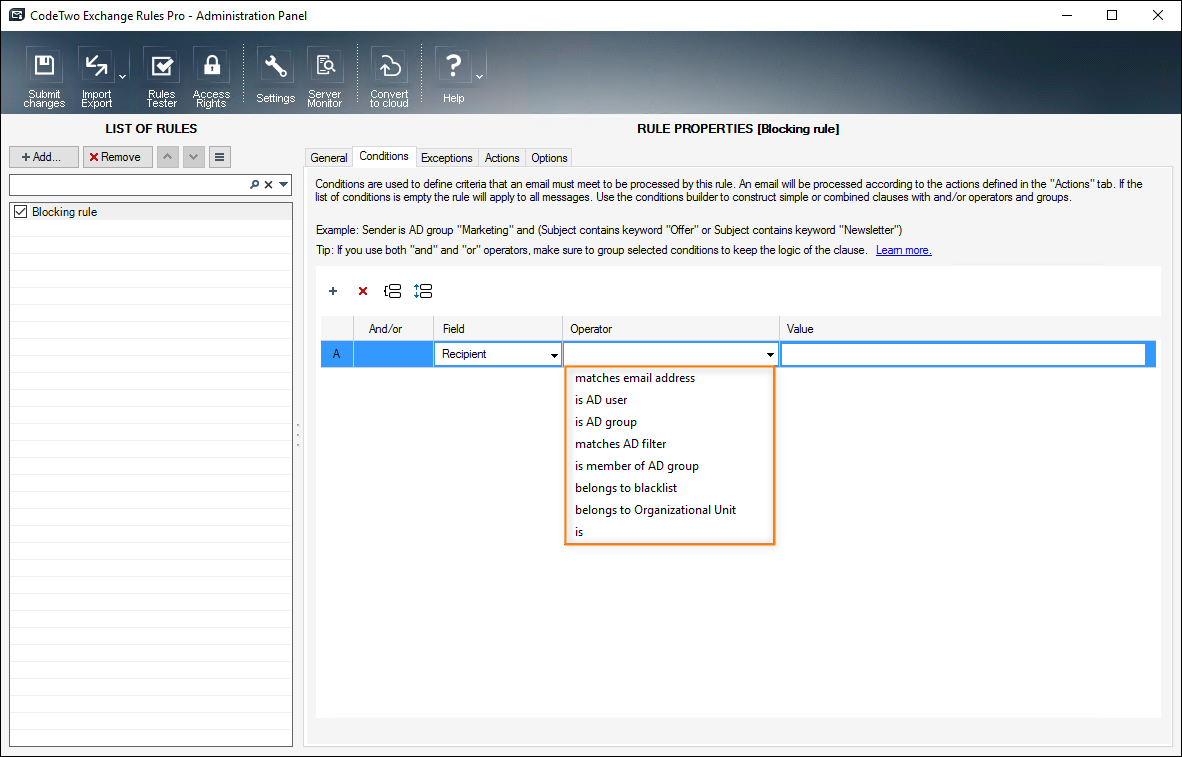Select 'is member of AD group' operator
This screenshot has height=757, width=1182.
point(669,465)
